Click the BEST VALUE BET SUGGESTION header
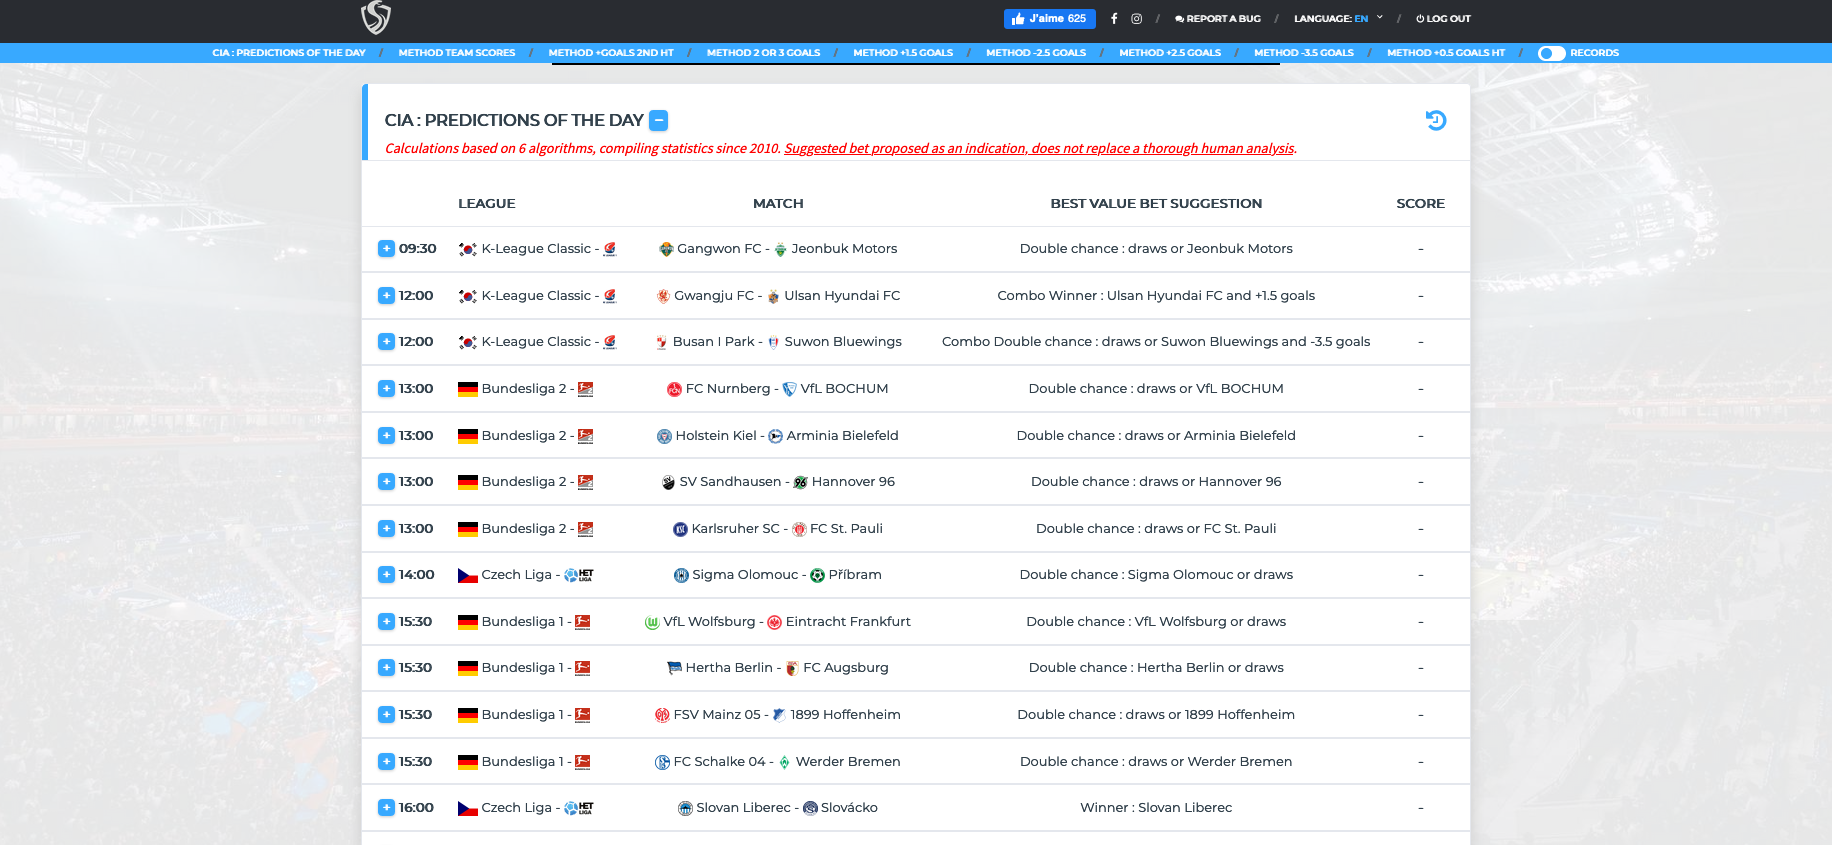1832x845 pixels. 1156,203
